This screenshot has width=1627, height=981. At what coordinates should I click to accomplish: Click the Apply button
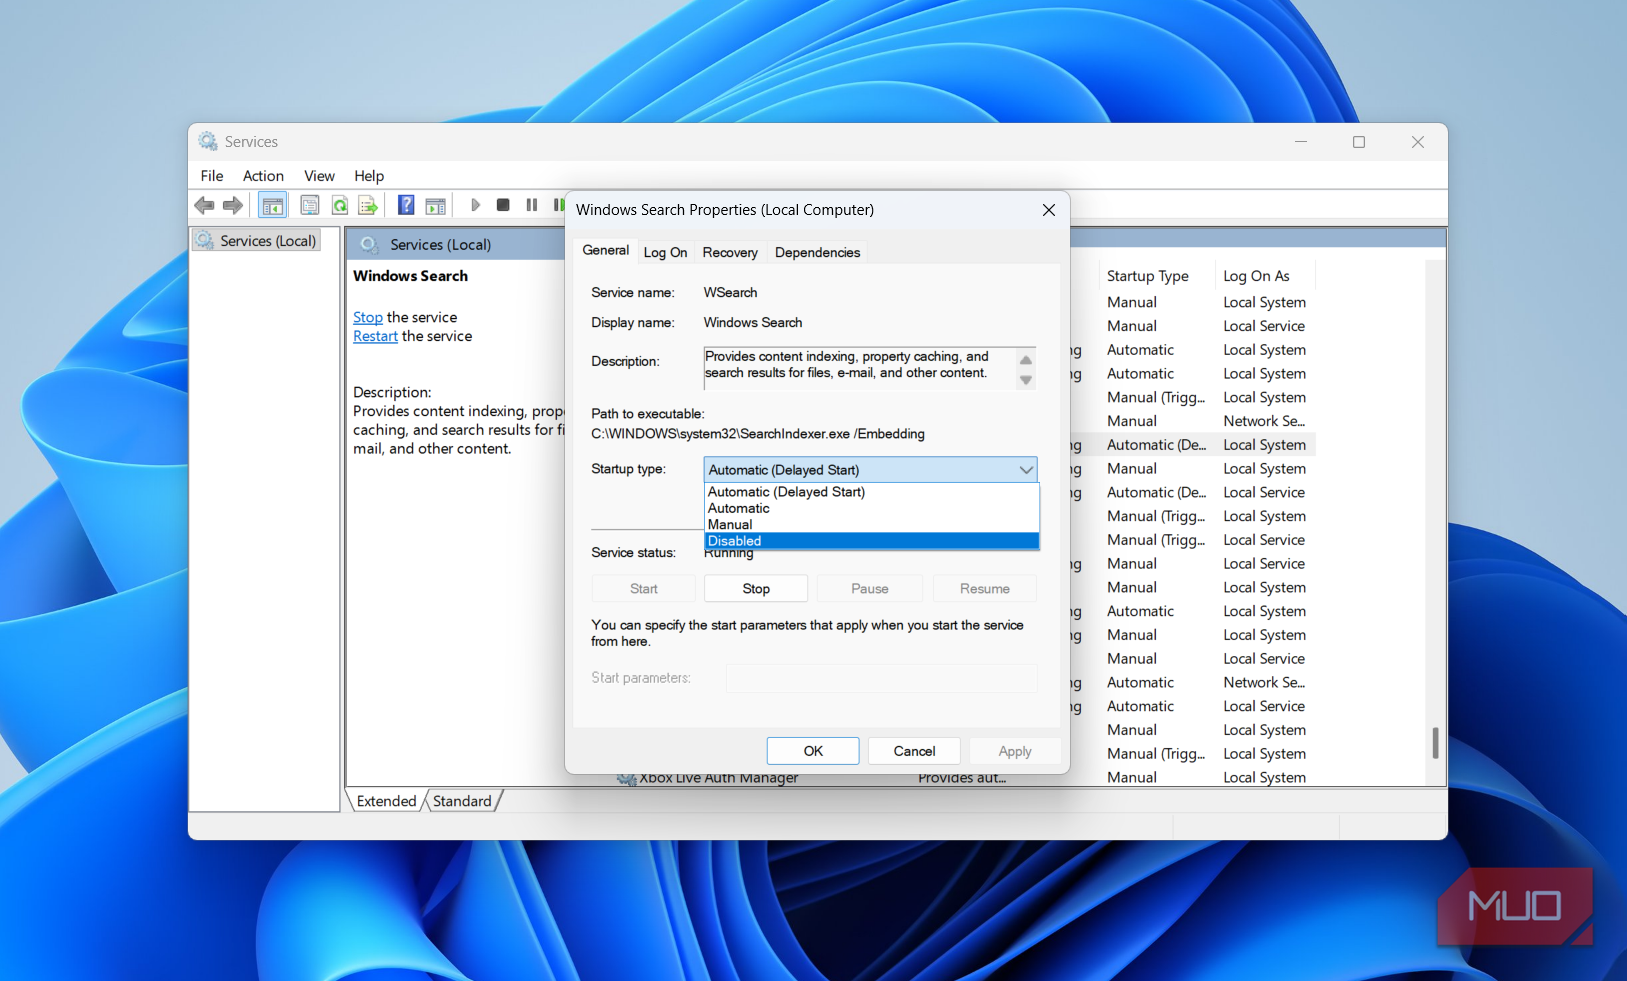(1015, 751)
